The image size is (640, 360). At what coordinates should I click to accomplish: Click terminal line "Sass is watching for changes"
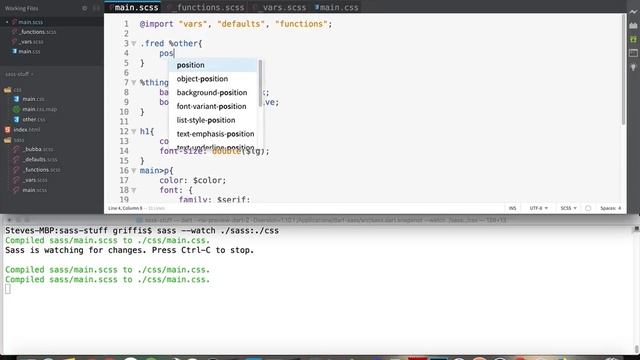tap(129, 250)
